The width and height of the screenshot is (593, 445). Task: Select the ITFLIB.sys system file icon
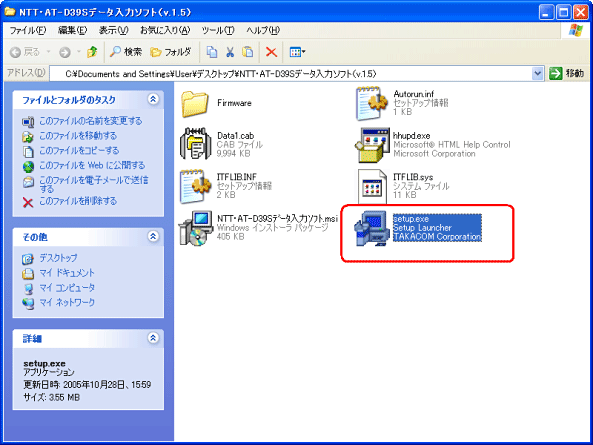pyautogui.click(x=373, y=186)
